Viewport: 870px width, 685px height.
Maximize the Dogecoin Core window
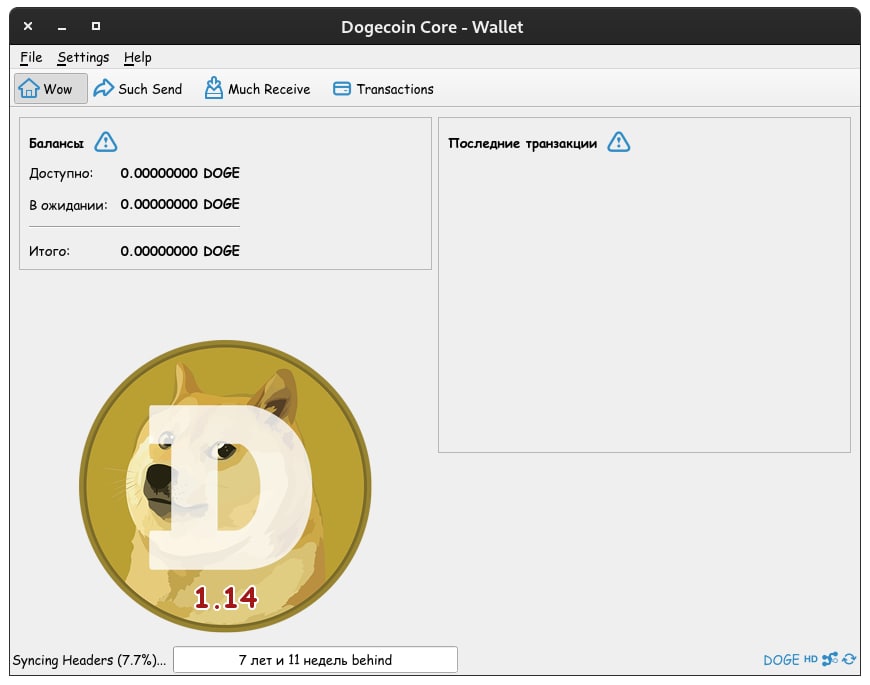click(96, 26)
